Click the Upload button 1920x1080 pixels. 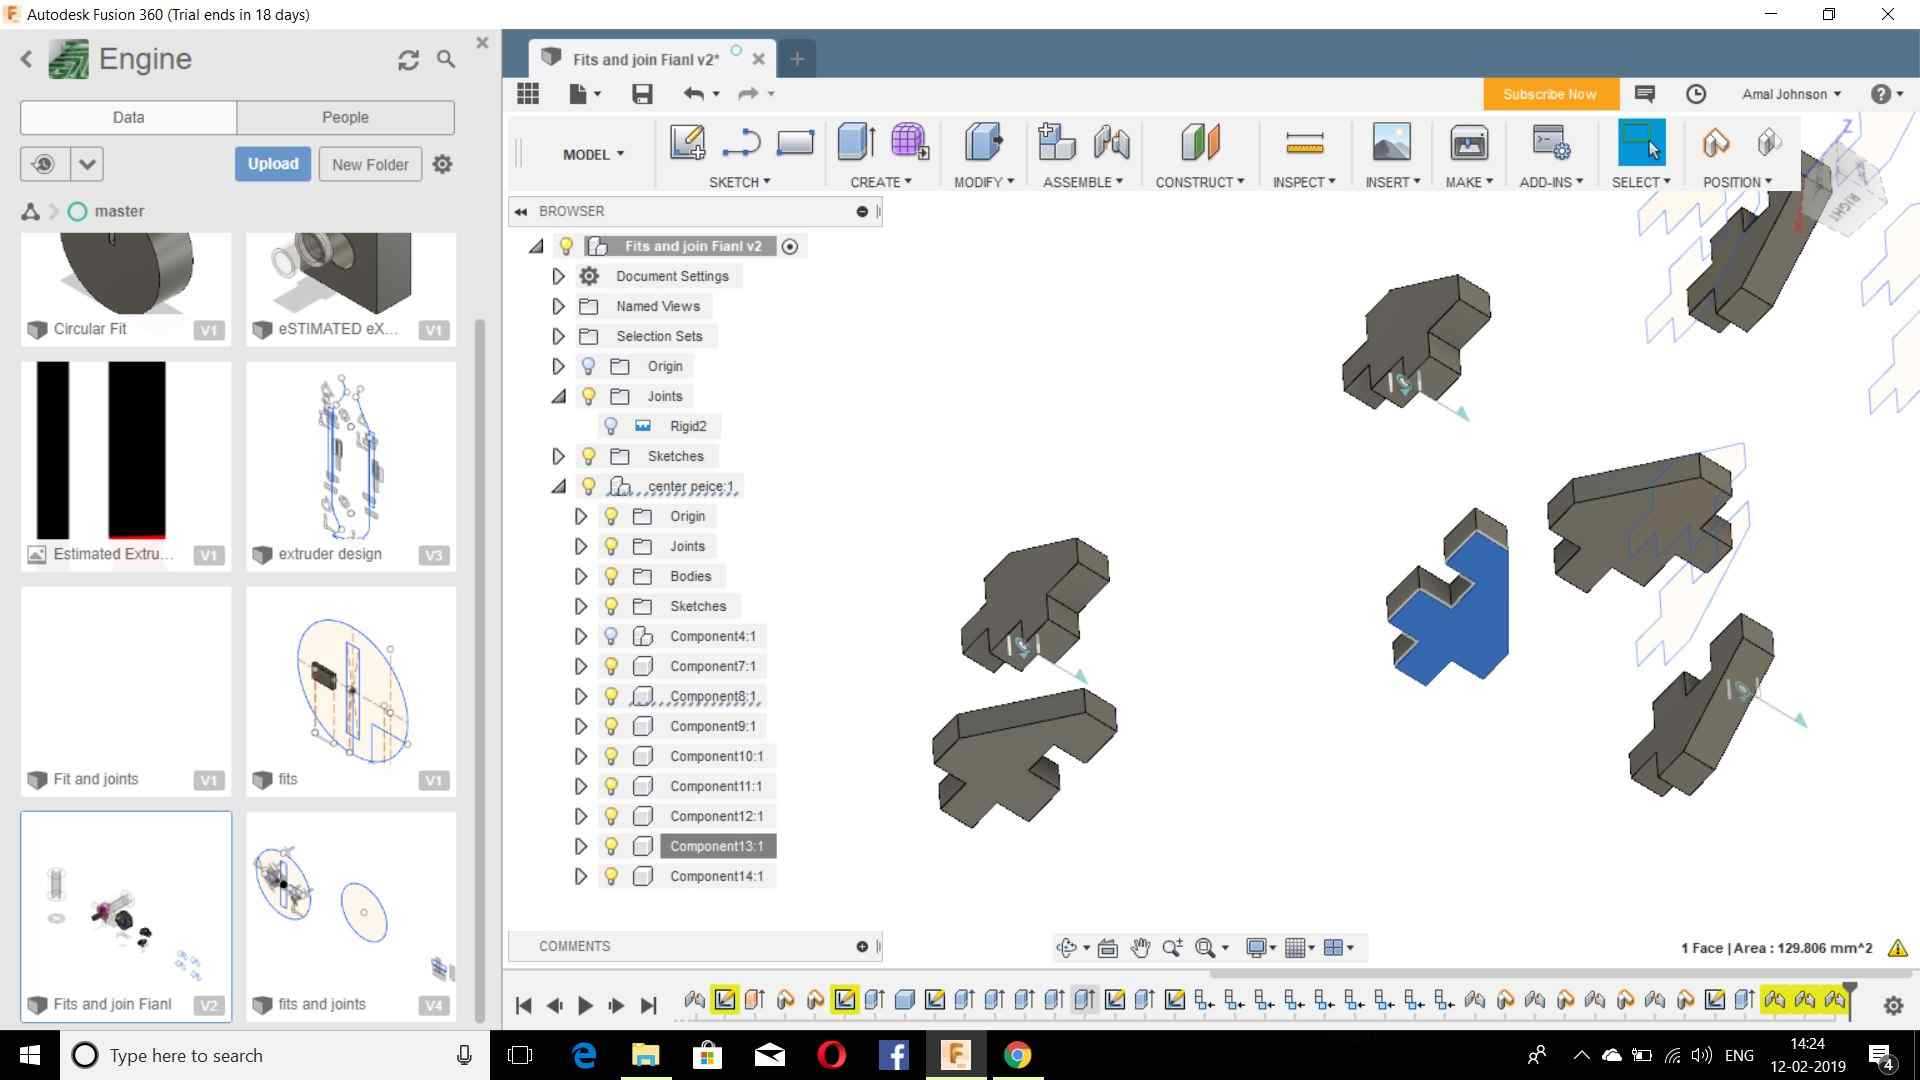[272, 164]
